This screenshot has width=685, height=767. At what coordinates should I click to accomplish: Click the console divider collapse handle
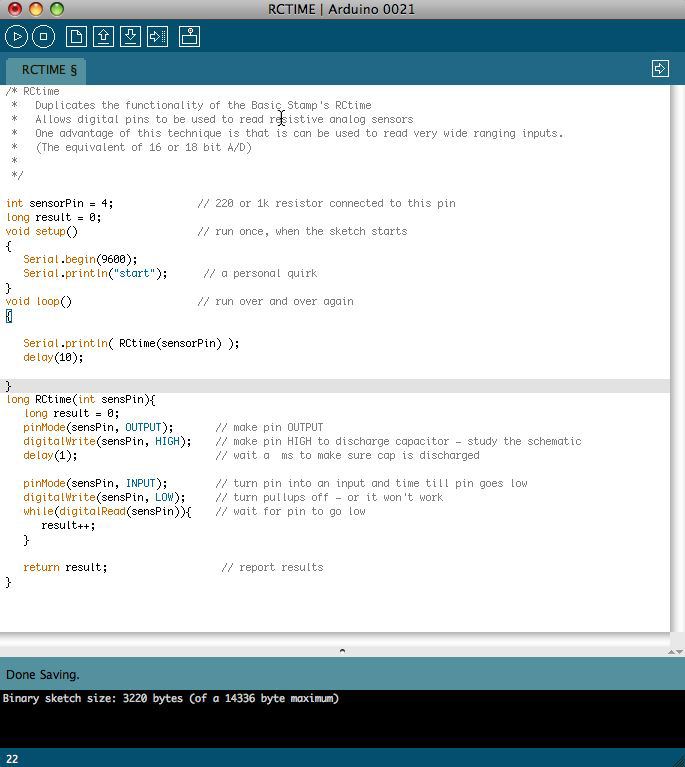pyautogui.click(x=342, y=651)
